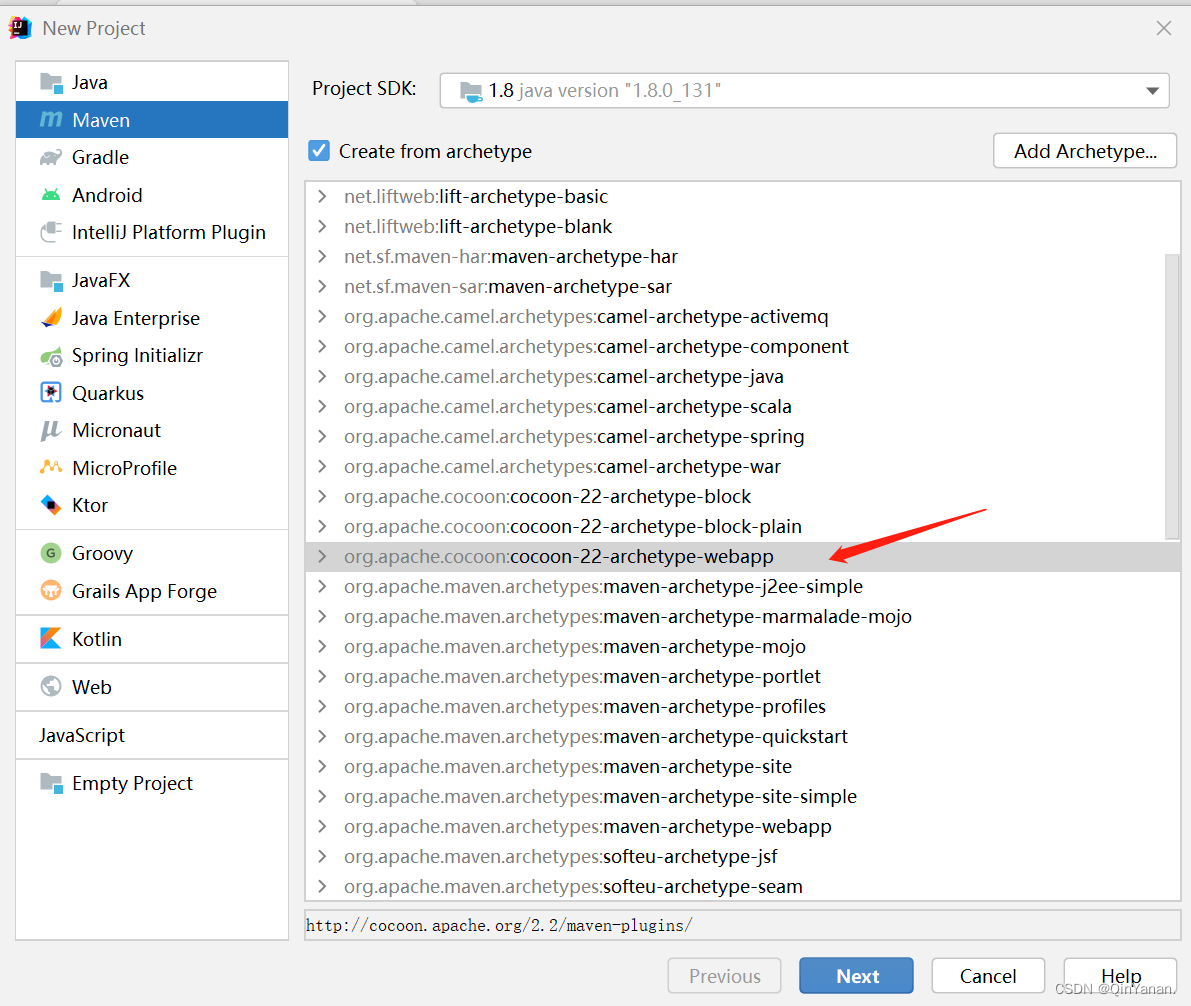Click the IntelliJ IDEA logo in title bar
The height and width of the screenshot is (1006, 1191).
coord(20,28)
